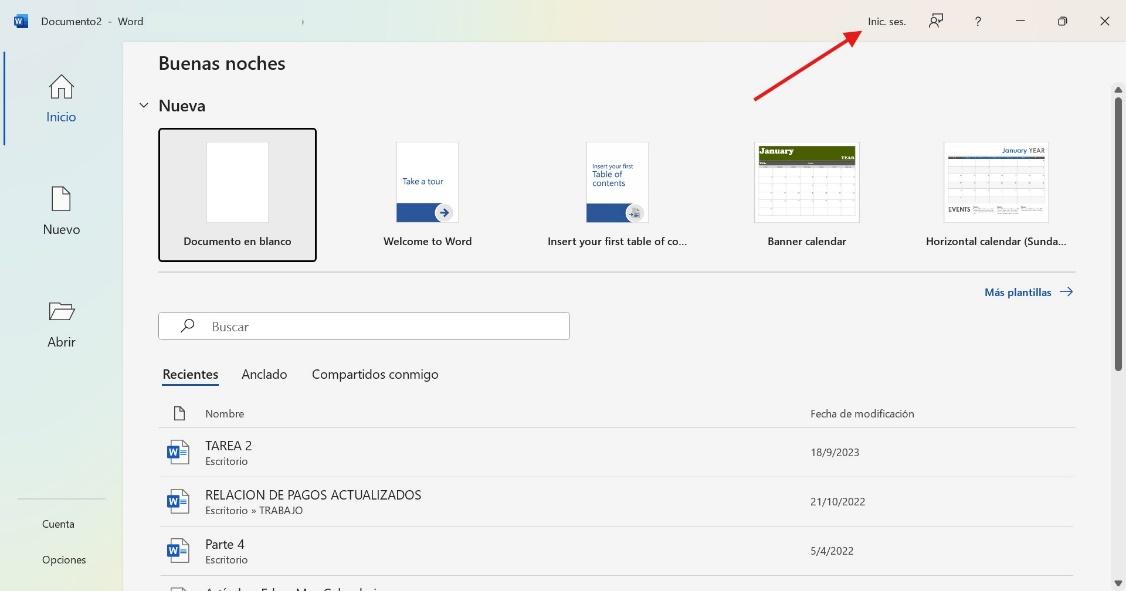Viewport: 1126px width, 591px height.
Task: Open the Inicio home section
Action: point(61,98)
